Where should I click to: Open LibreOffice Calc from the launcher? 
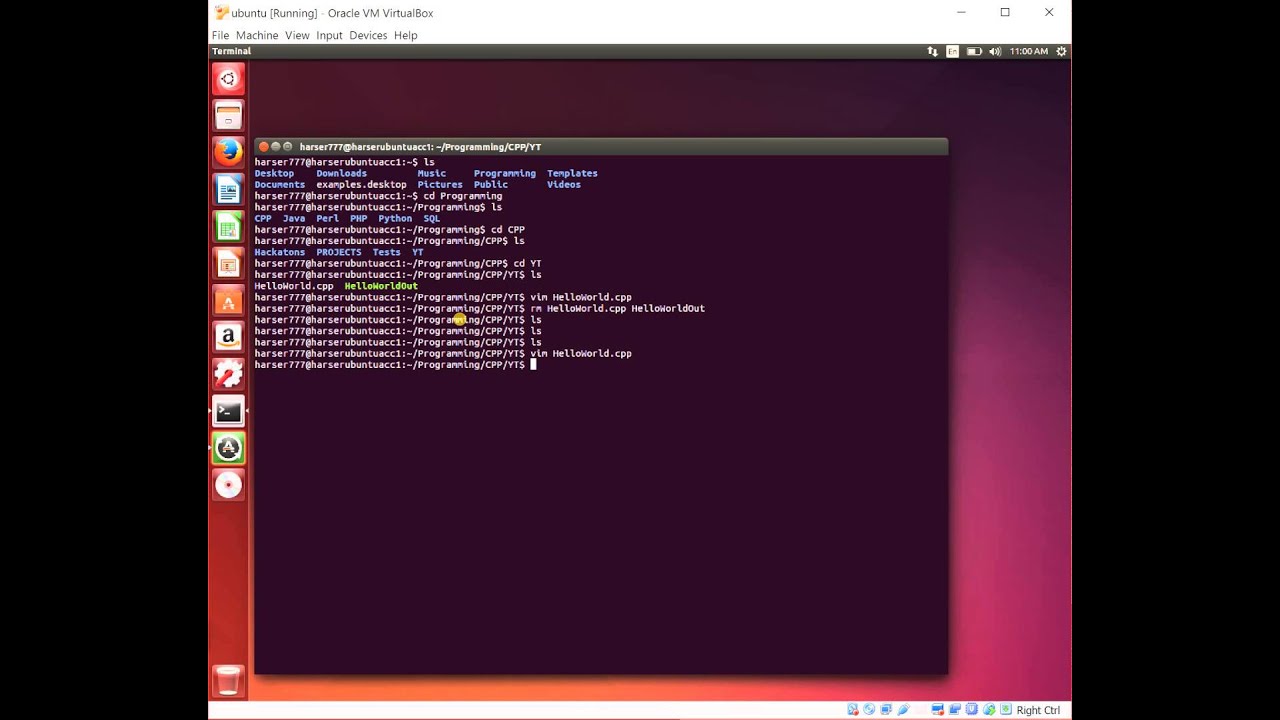click(228, 226)
